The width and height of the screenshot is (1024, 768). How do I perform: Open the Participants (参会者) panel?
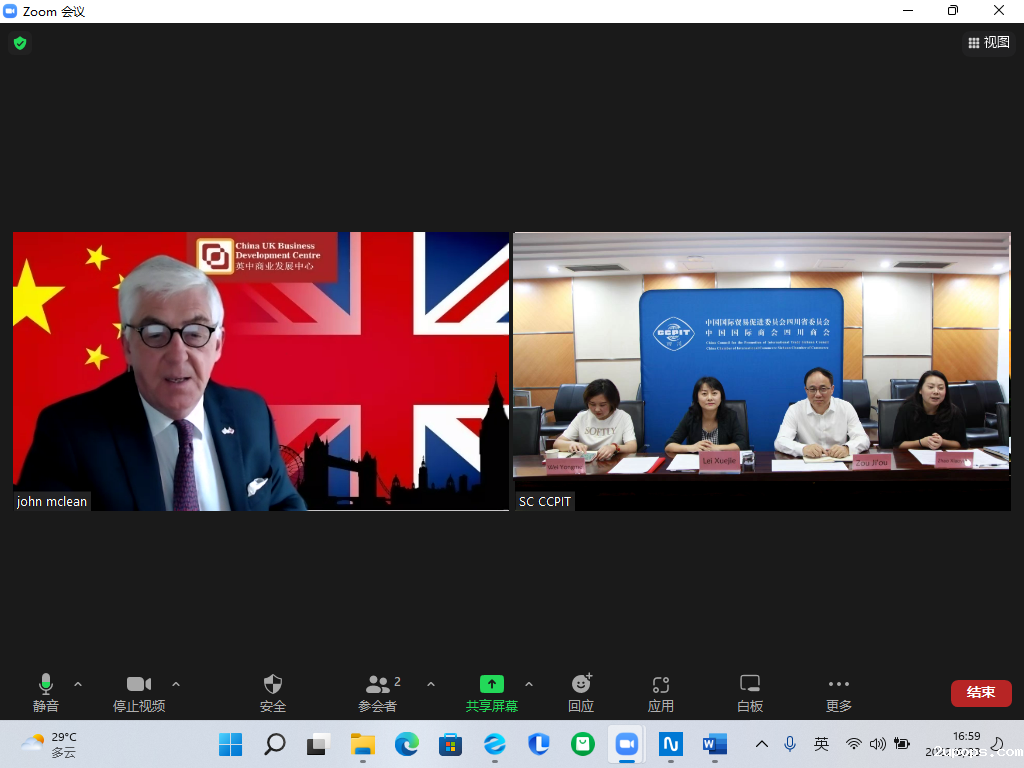click(x=378, y=692)
